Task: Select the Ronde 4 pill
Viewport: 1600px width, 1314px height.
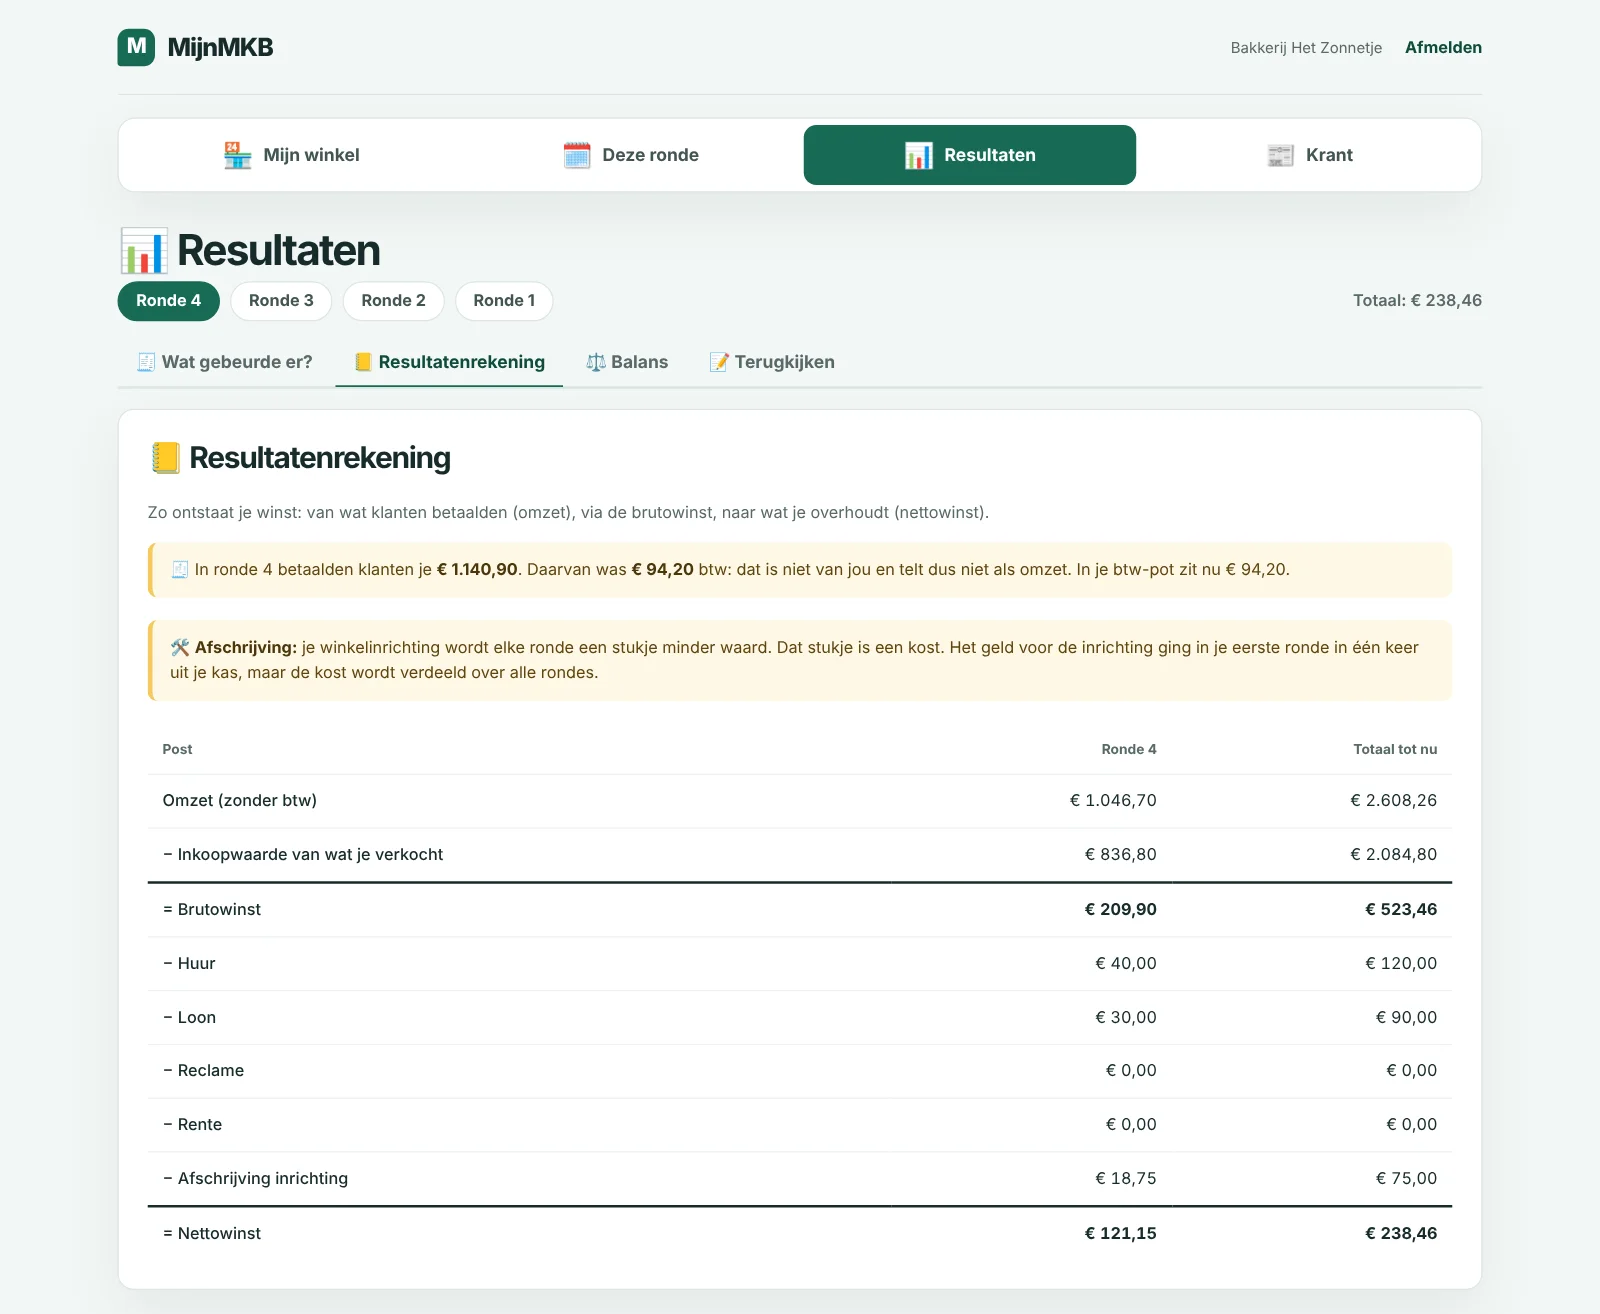Action: pos(169,301)
